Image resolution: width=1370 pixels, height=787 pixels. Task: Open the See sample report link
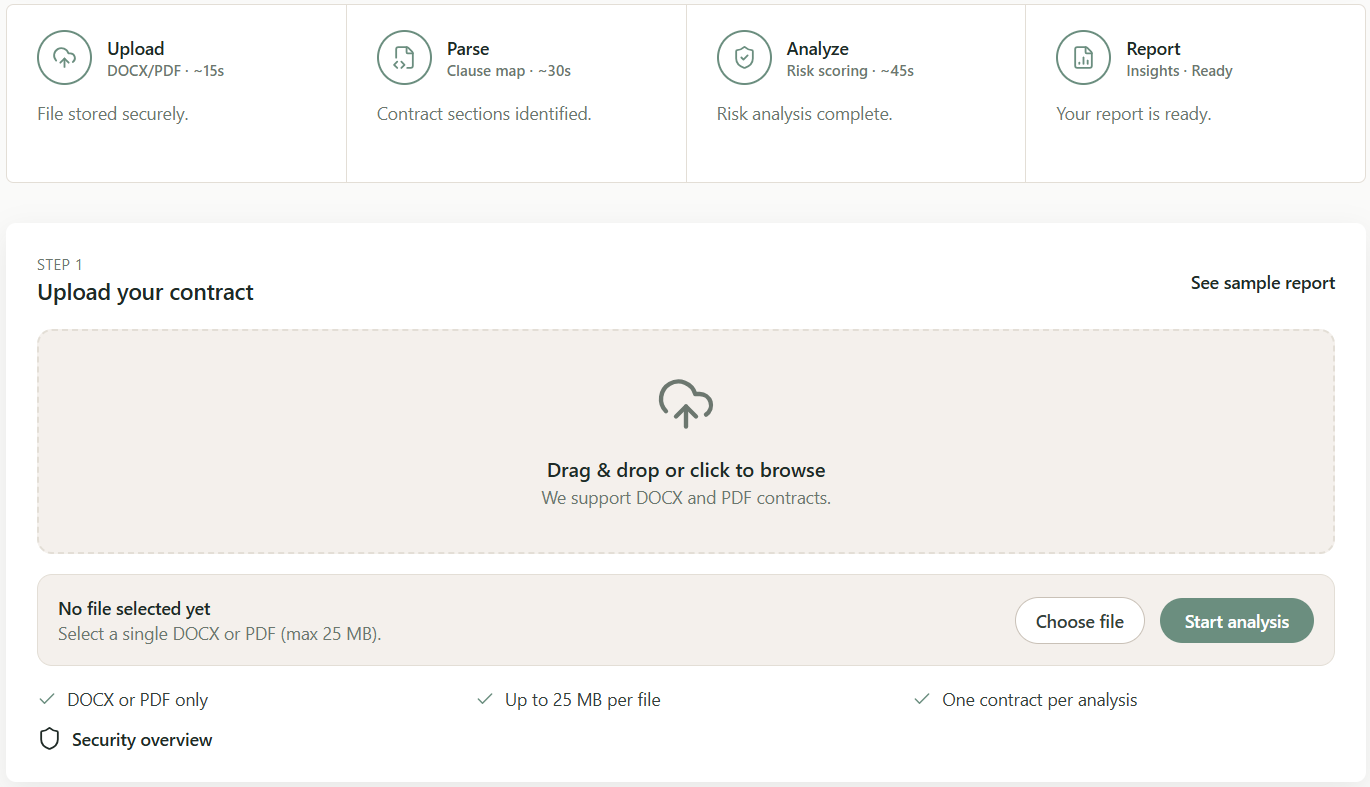click(x=1262, y=283)
